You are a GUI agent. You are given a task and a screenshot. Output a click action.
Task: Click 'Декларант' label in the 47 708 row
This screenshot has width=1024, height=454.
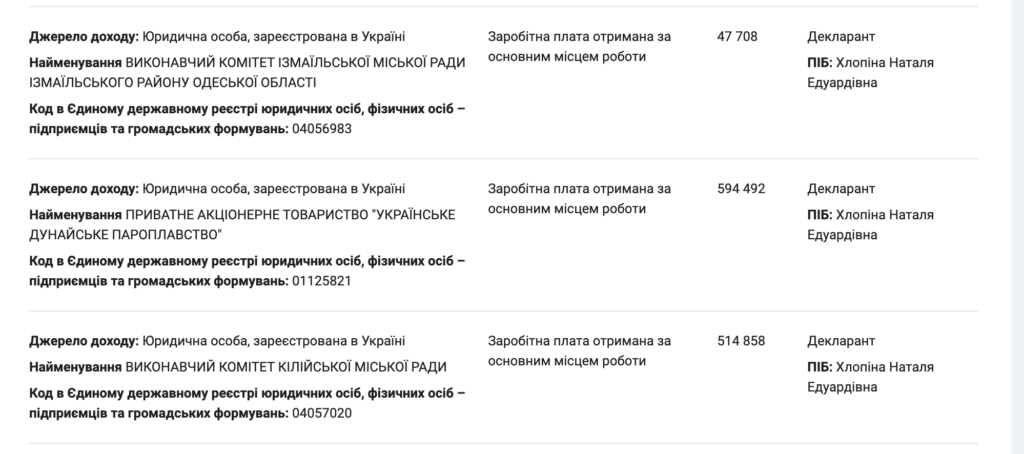[x=841, y=37]
